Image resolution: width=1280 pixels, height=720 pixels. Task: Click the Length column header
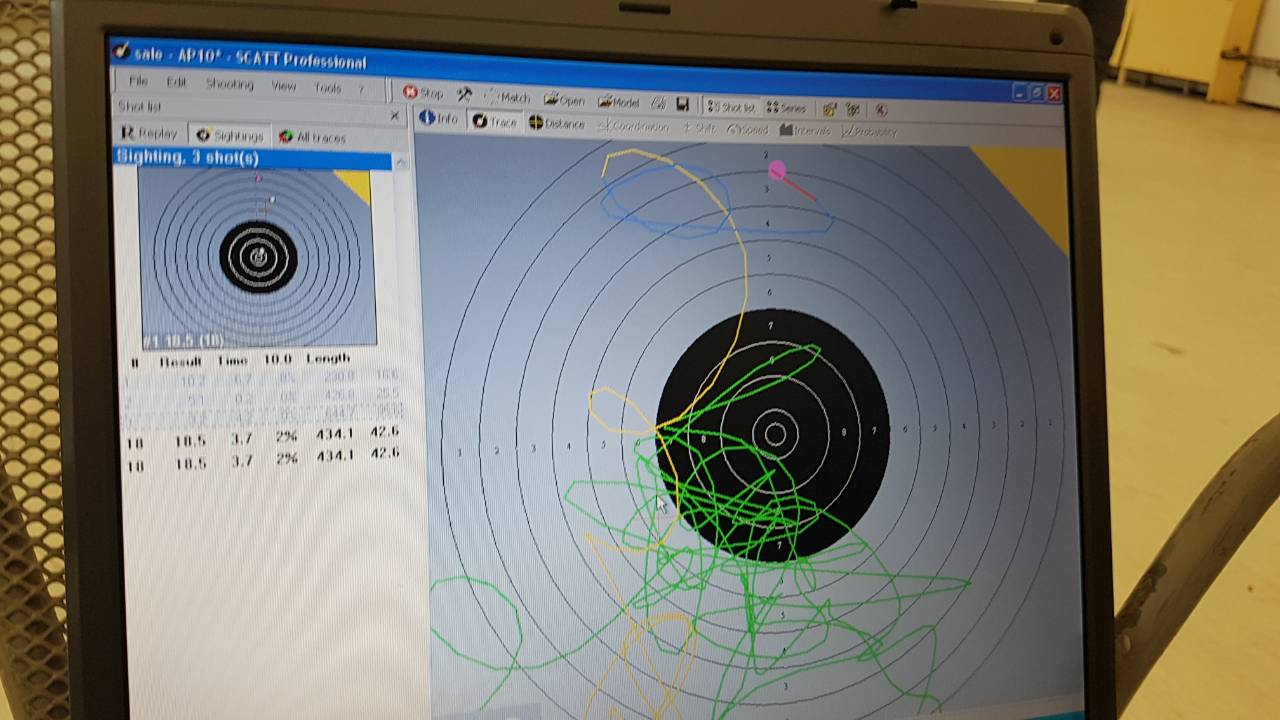pyautogui.click(x=329, y=358)
